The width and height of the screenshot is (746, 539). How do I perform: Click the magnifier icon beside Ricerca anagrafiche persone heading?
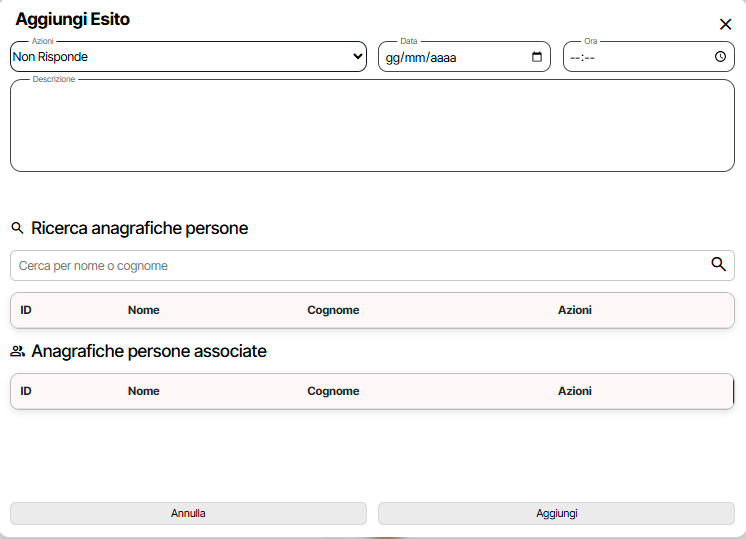[x=17, y=229]
